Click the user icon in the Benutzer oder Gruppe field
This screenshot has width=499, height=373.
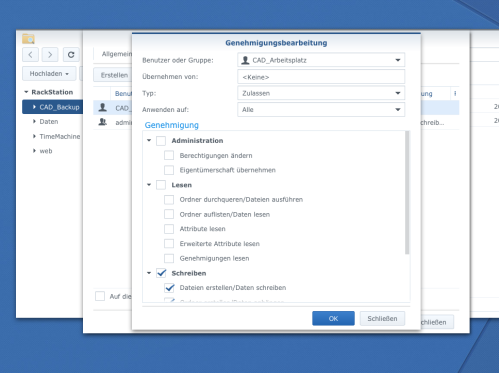[x=245, y=60]
